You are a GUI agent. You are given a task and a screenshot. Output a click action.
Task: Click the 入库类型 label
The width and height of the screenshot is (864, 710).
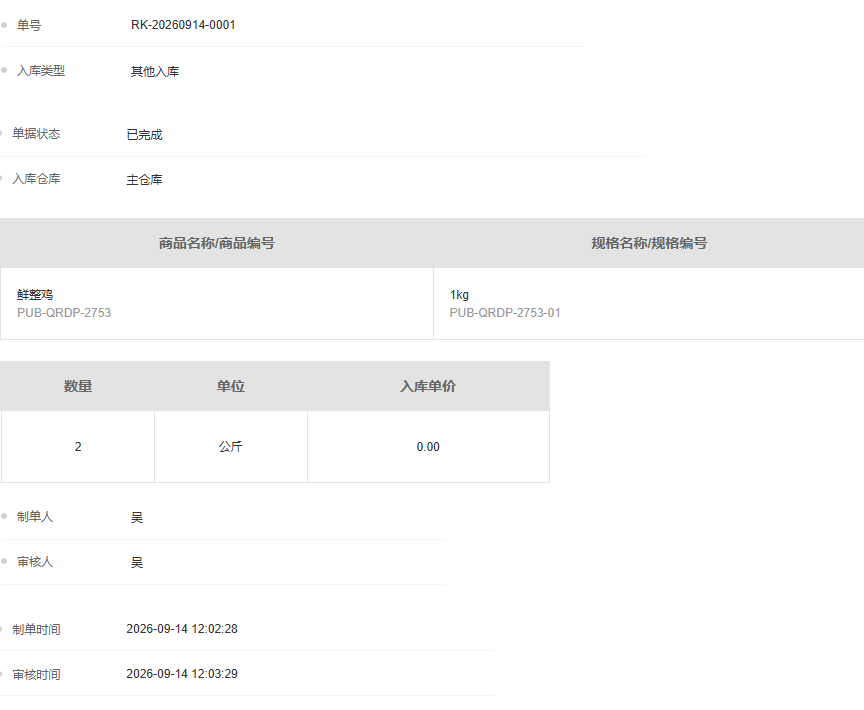pos(41,71)
